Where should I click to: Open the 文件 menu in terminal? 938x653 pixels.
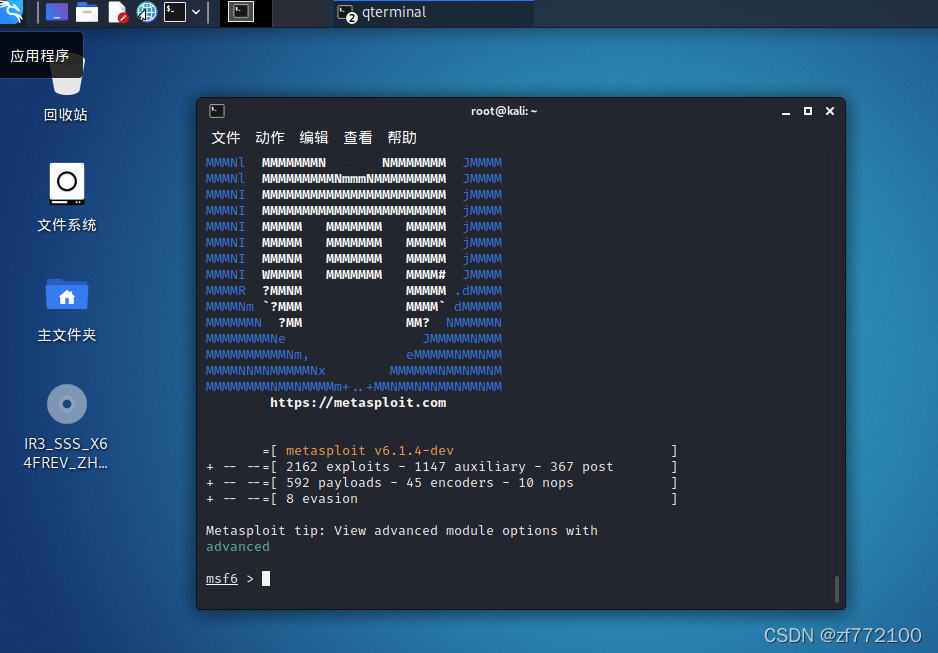[226, 138]
